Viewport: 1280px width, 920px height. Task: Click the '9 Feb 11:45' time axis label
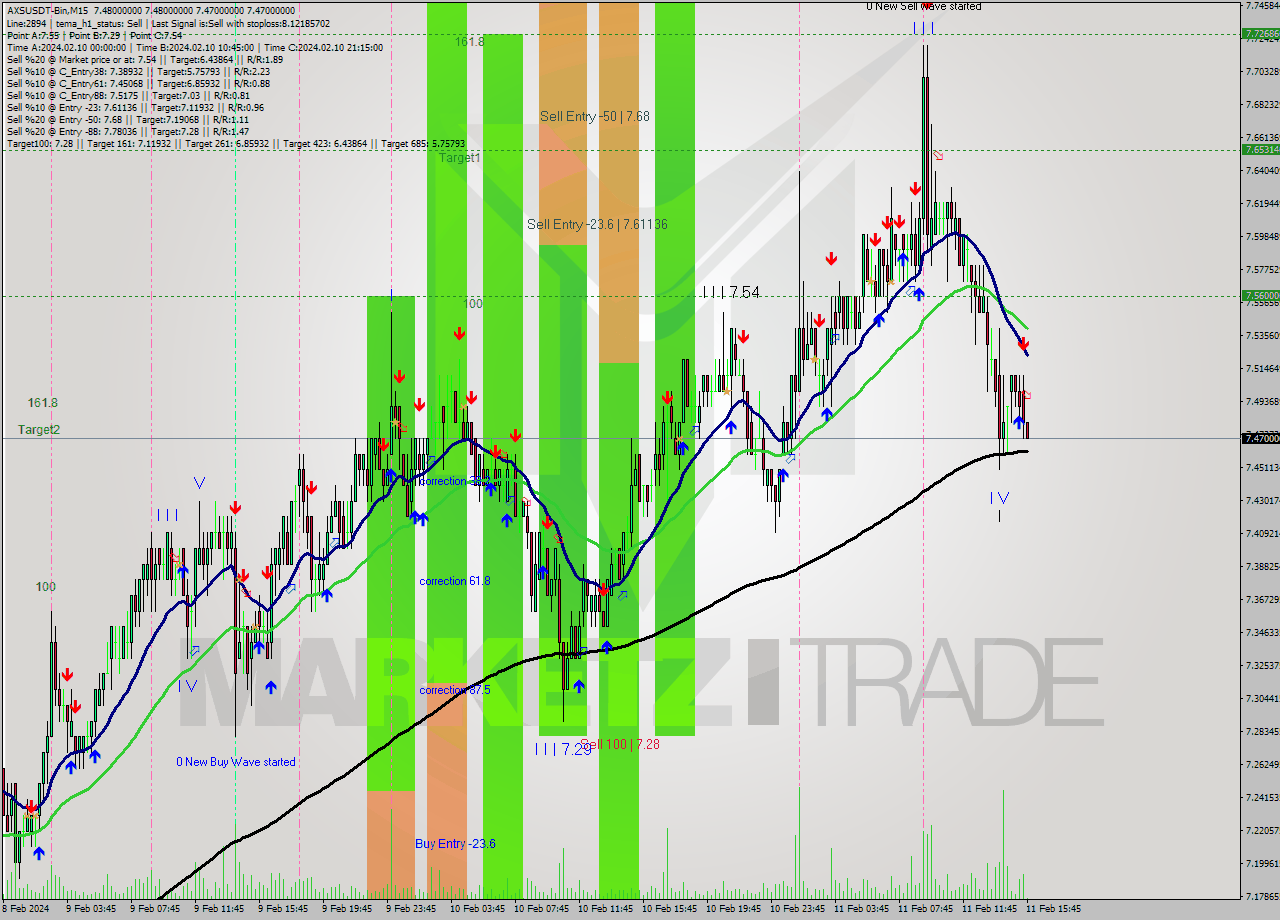pyautogui.click(x=219, y=909)
